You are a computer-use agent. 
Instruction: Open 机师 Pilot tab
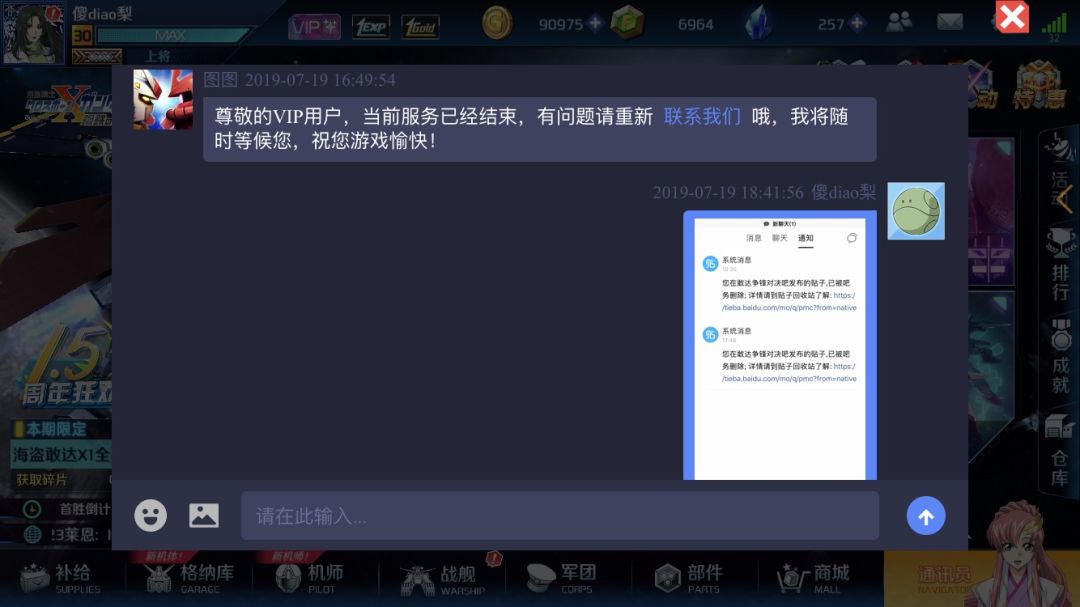click(x=309, y=578)
